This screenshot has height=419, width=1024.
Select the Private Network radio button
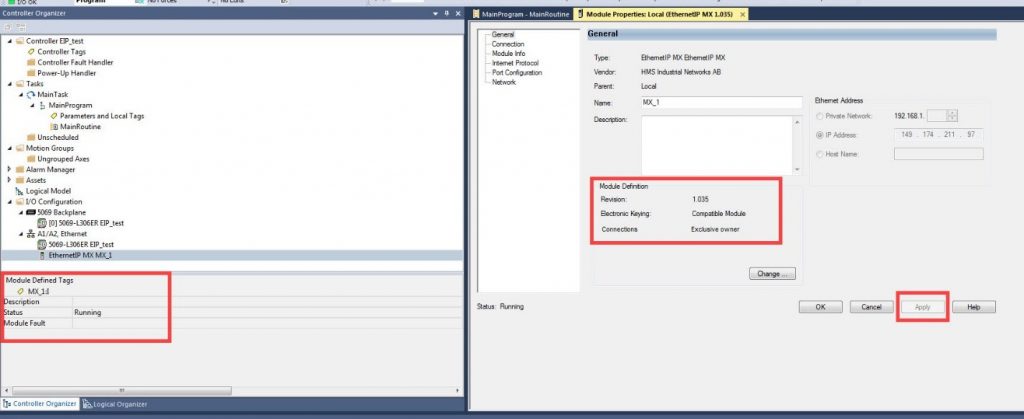tap(820, 116)
